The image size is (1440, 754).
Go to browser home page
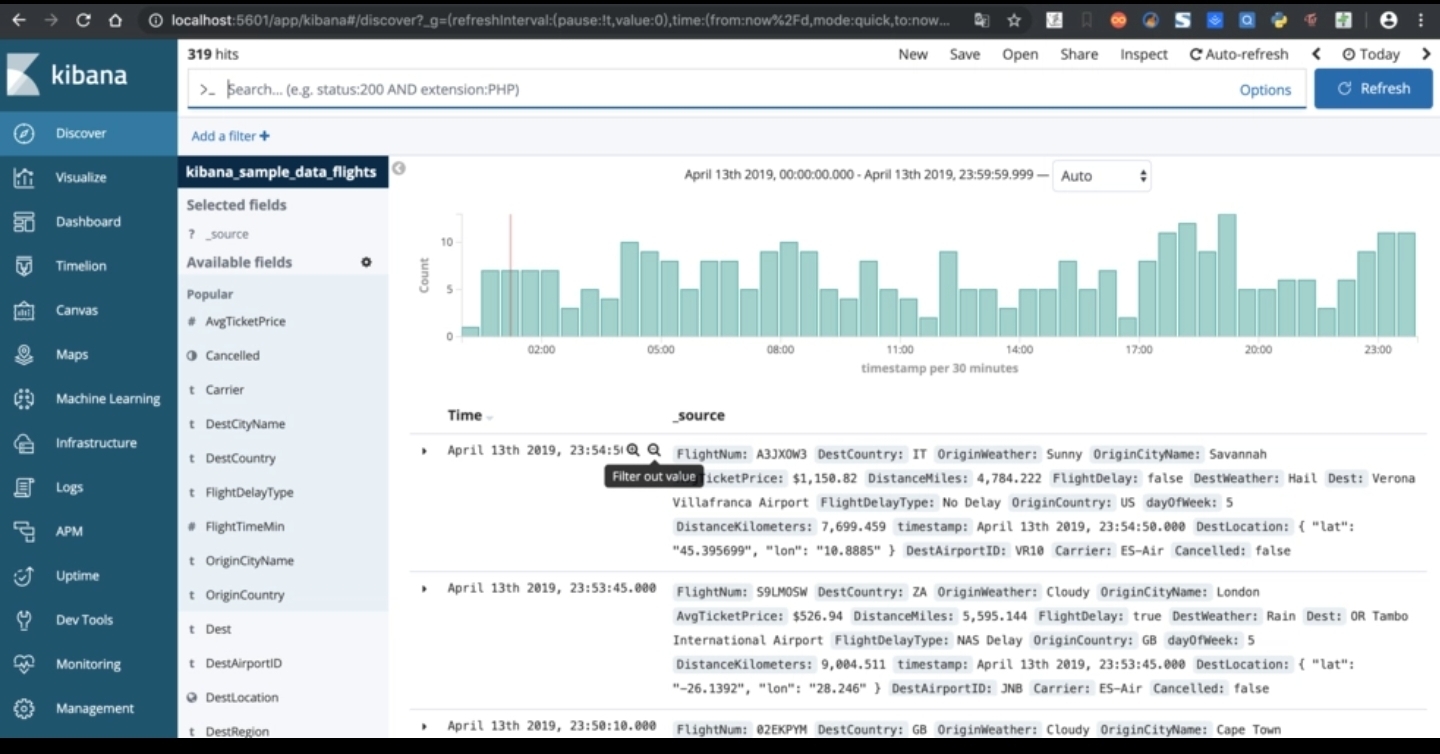[x=115, y=20]
